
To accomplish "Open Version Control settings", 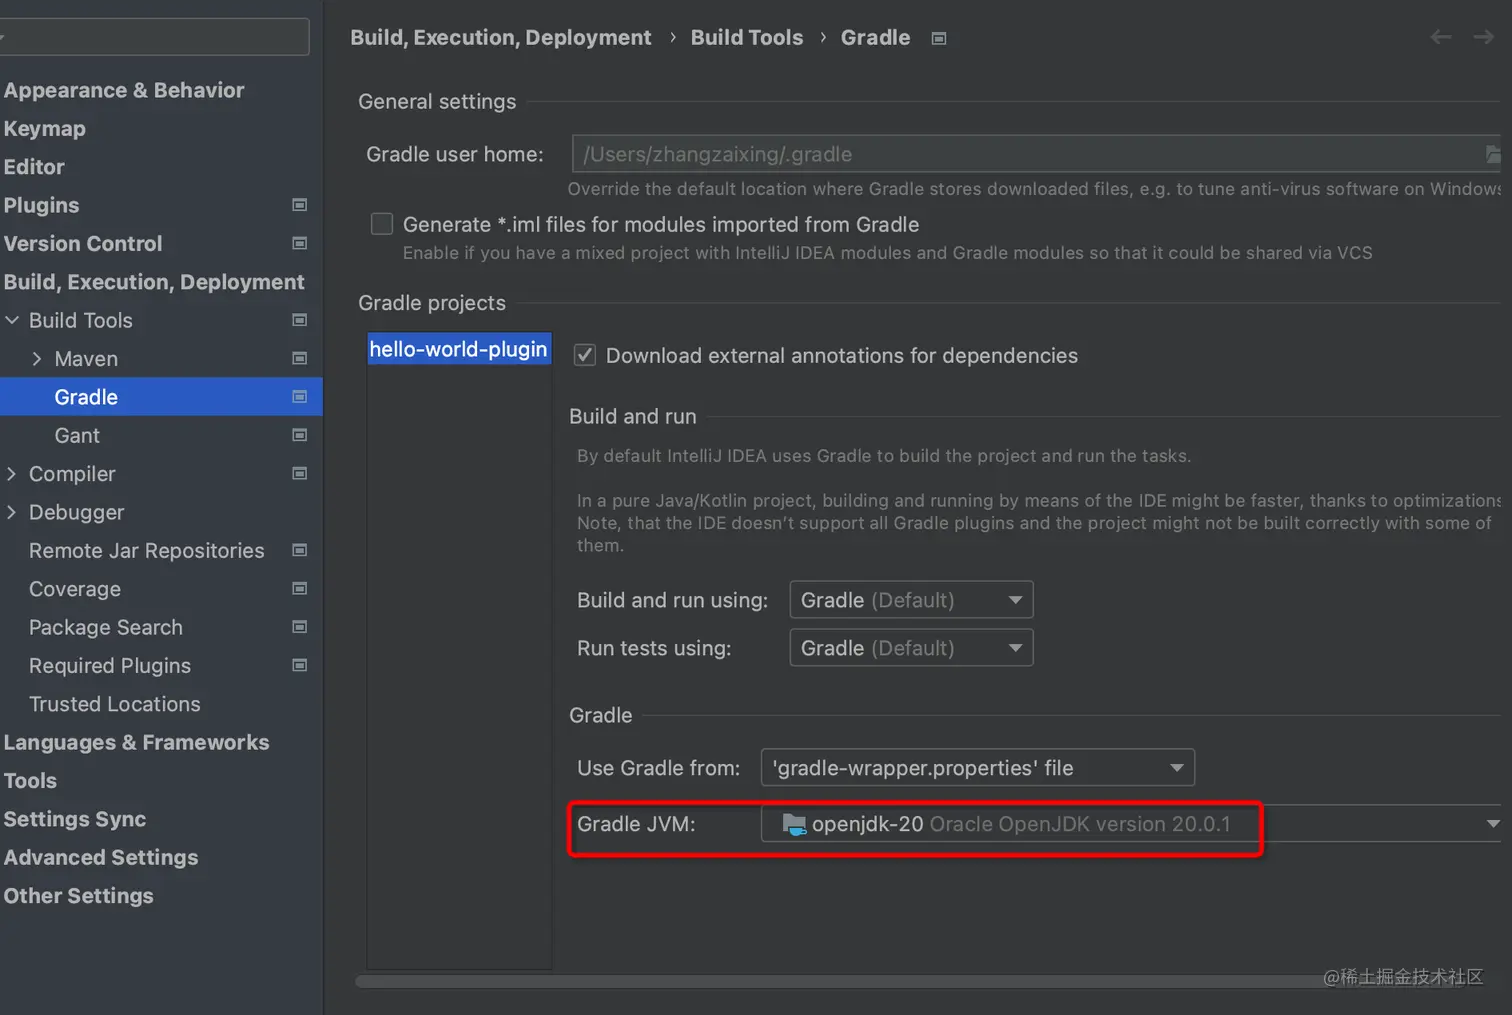I will tap(83, 243).
